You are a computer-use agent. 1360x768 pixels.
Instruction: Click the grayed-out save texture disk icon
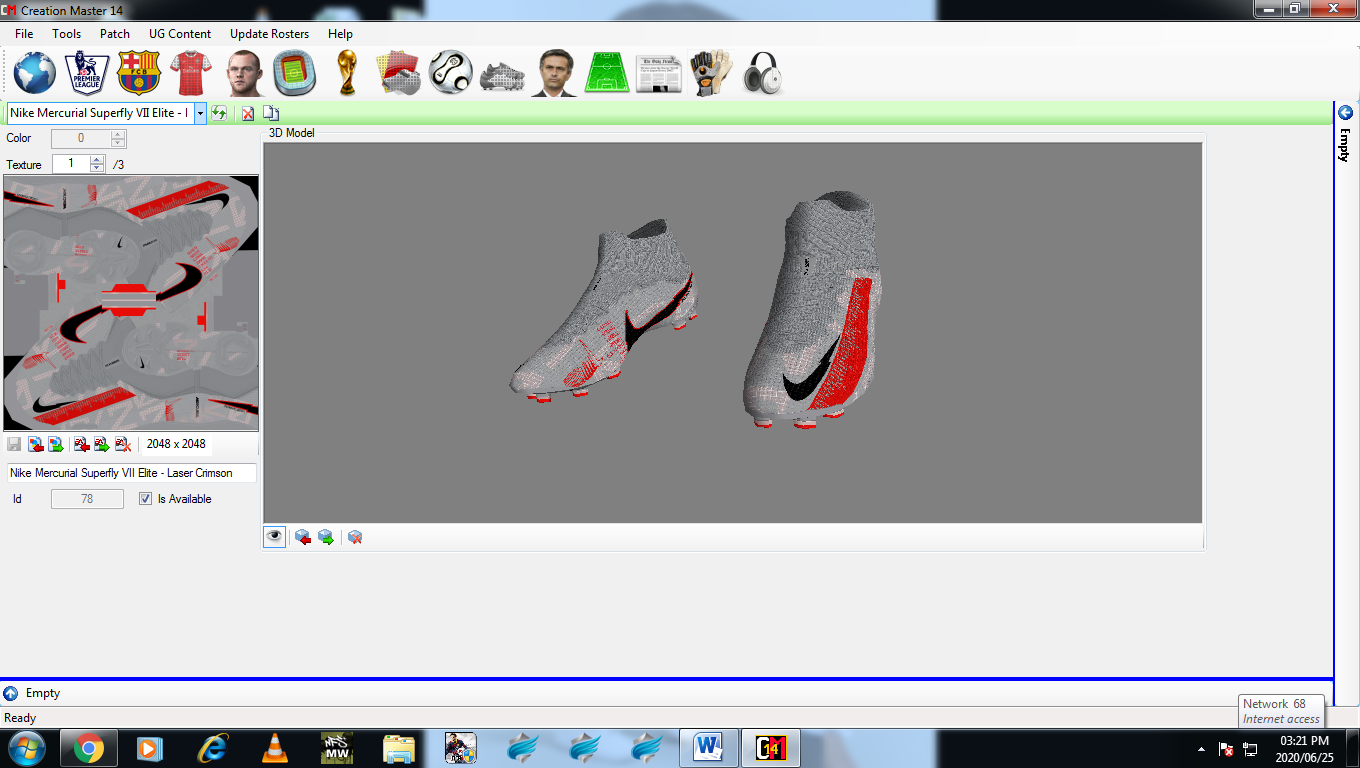[14, 444]
